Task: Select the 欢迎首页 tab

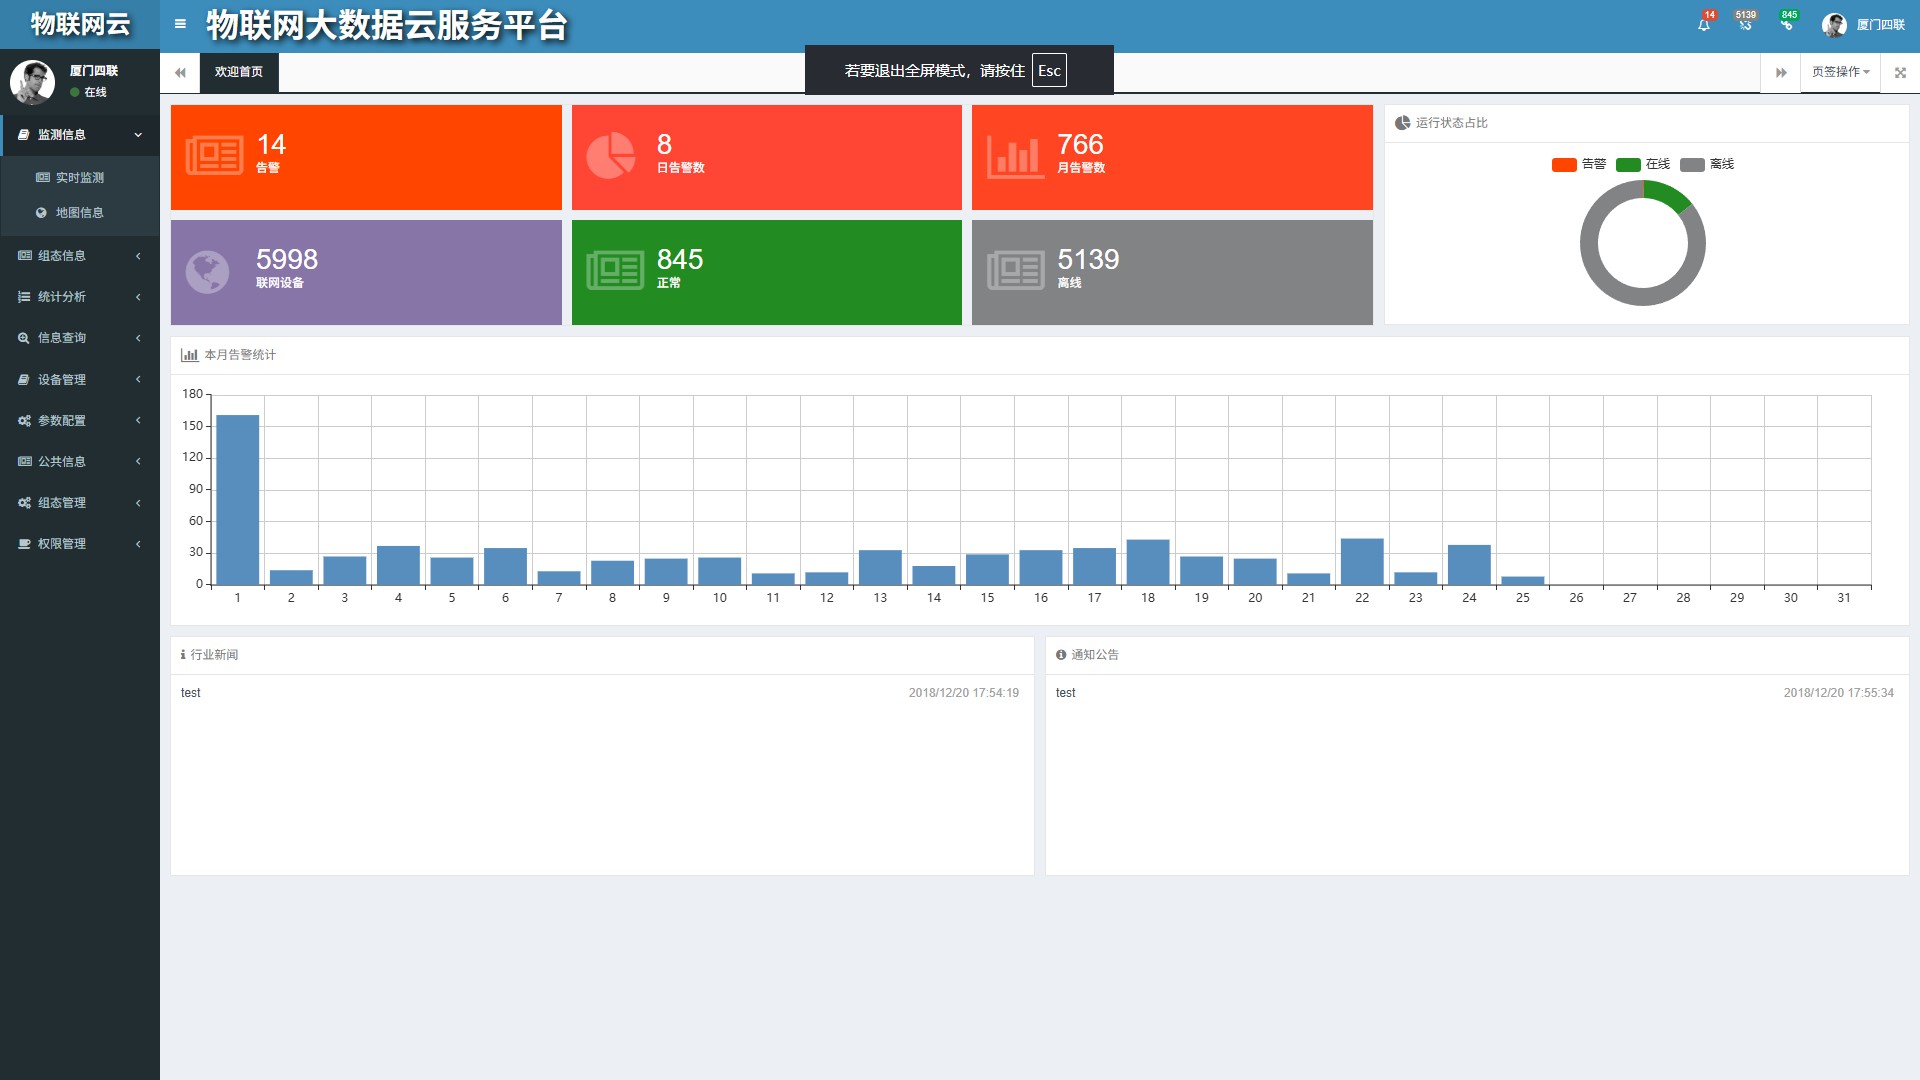Action: pyautogui.click(x=239, y=72)
